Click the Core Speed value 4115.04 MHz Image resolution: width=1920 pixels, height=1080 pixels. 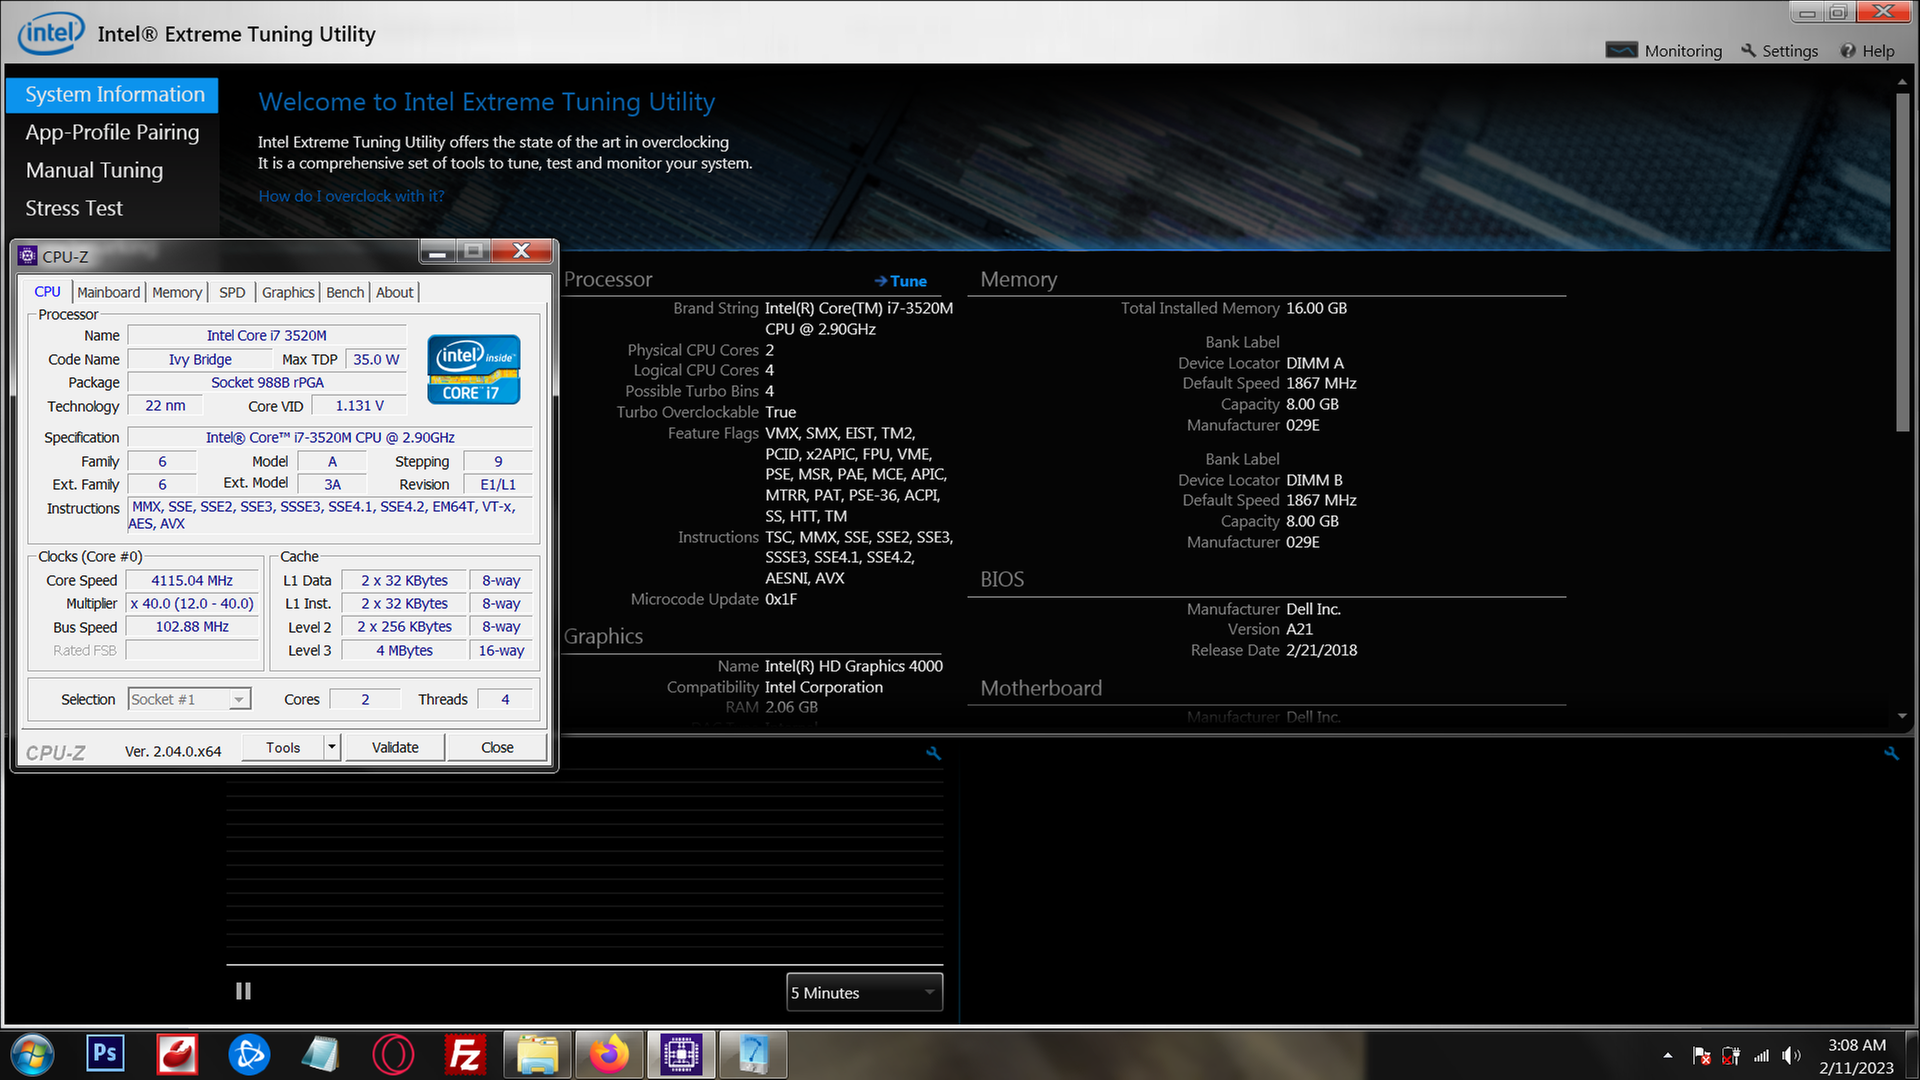coord(192,580)
